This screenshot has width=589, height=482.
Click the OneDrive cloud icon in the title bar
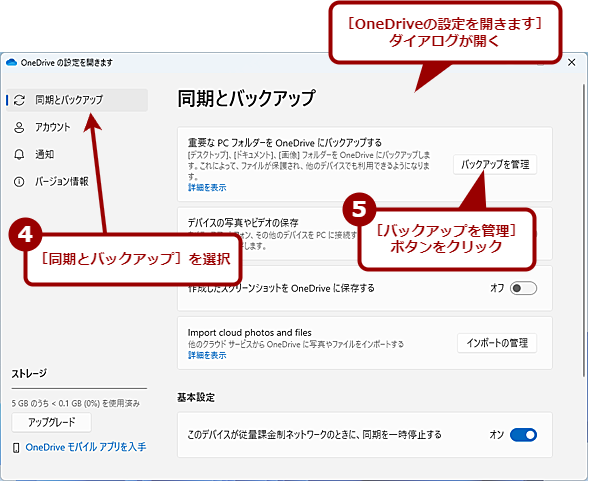click(12, 62)
